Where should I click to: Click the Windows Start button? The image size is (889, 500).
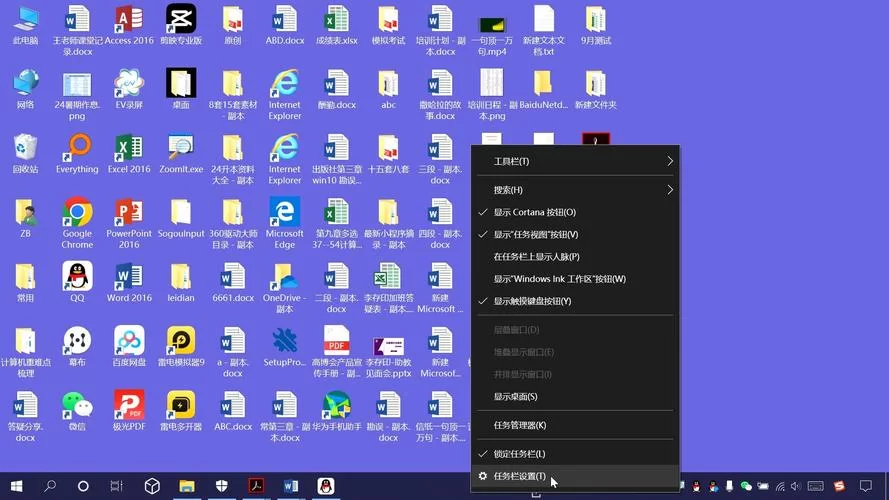[16, 486]
